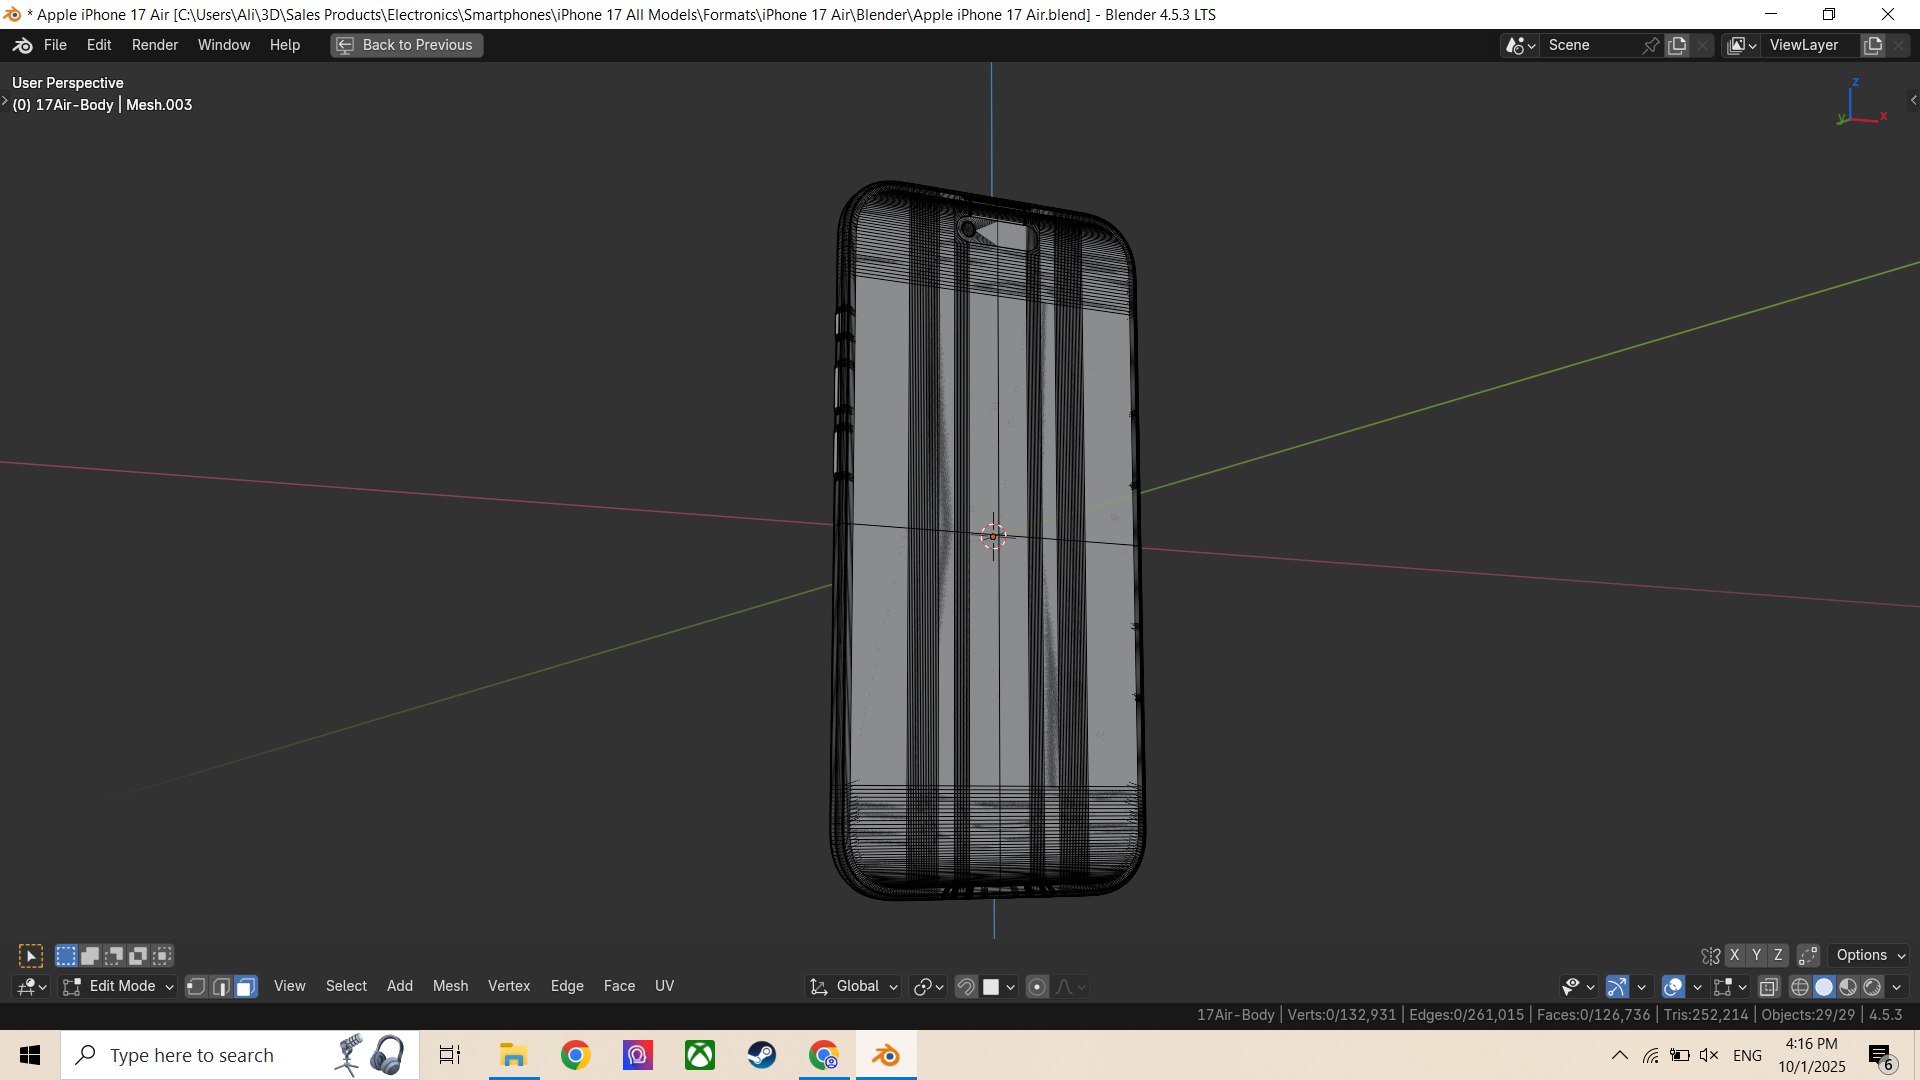Switch to material preview shading
The width and height of the screenshot is (1920, 1080).
(1848, 987)
